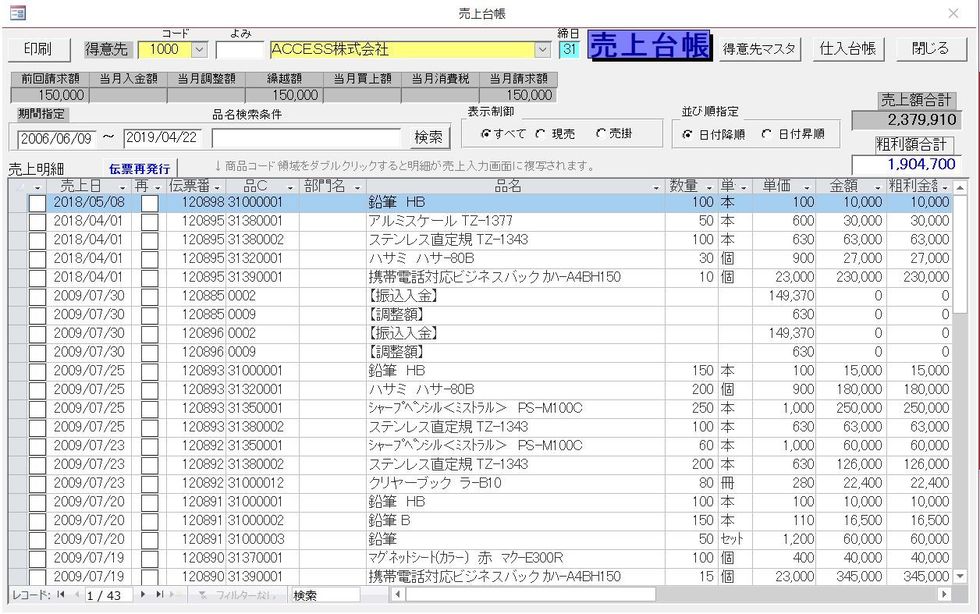Select the 現売 display radio button

tap(541, 133)
